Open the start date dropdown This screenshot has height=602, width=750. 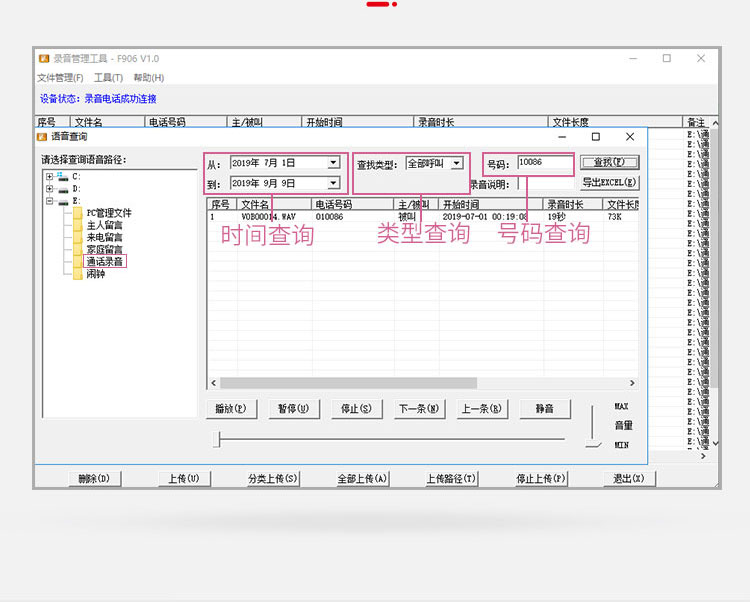coord(333,163)
